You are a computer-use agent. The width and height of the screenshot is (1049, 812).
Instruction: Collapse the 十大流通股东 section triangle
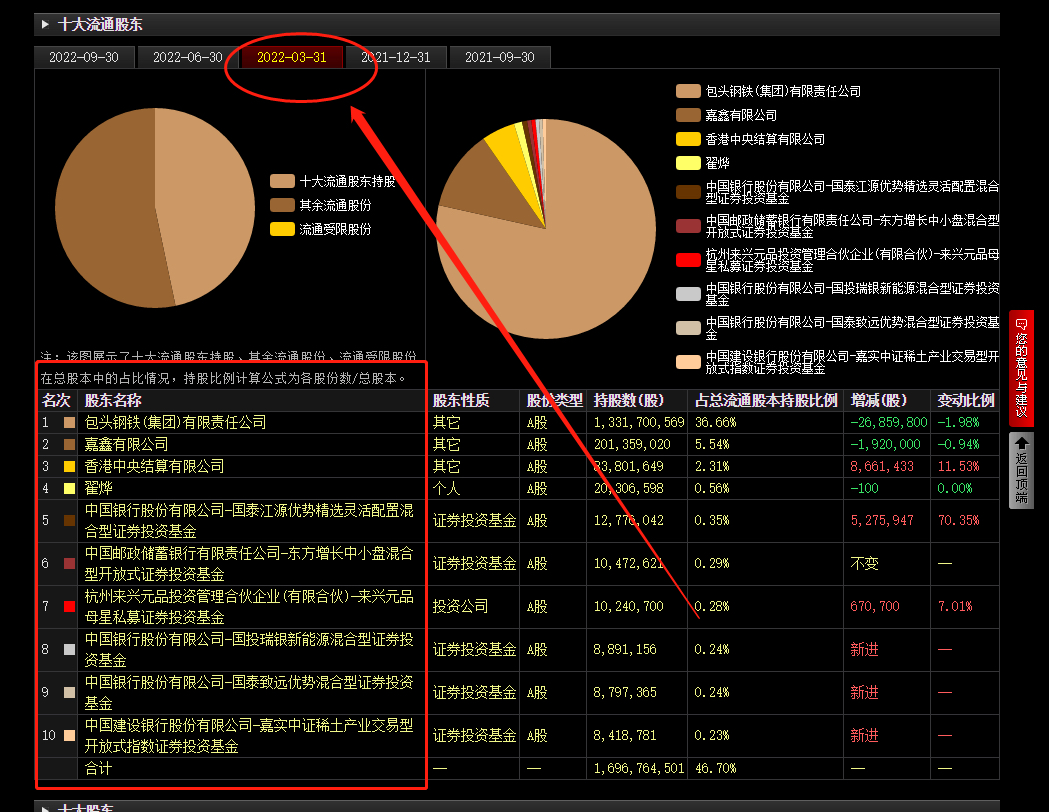pyautogui.click(x=45, y=24)
